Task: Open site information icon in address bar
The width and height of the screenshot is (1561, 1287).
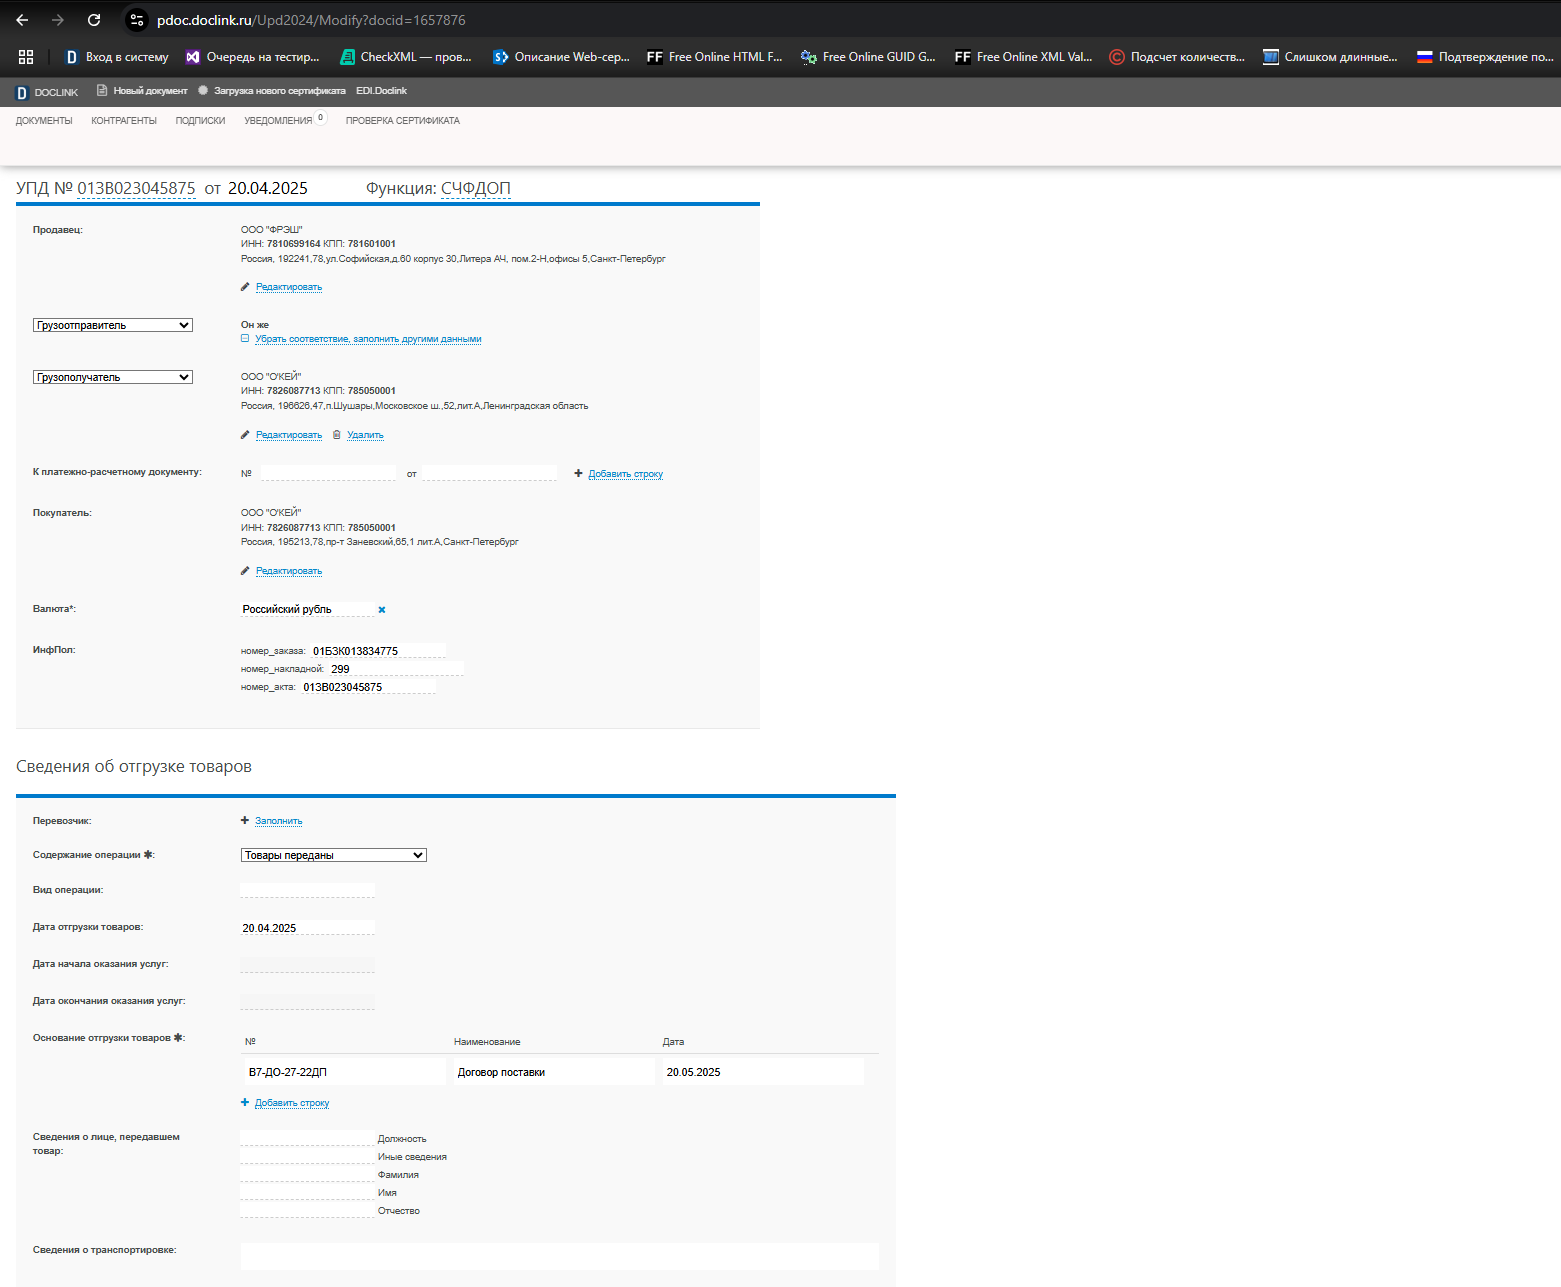Action: click(137, 20)
